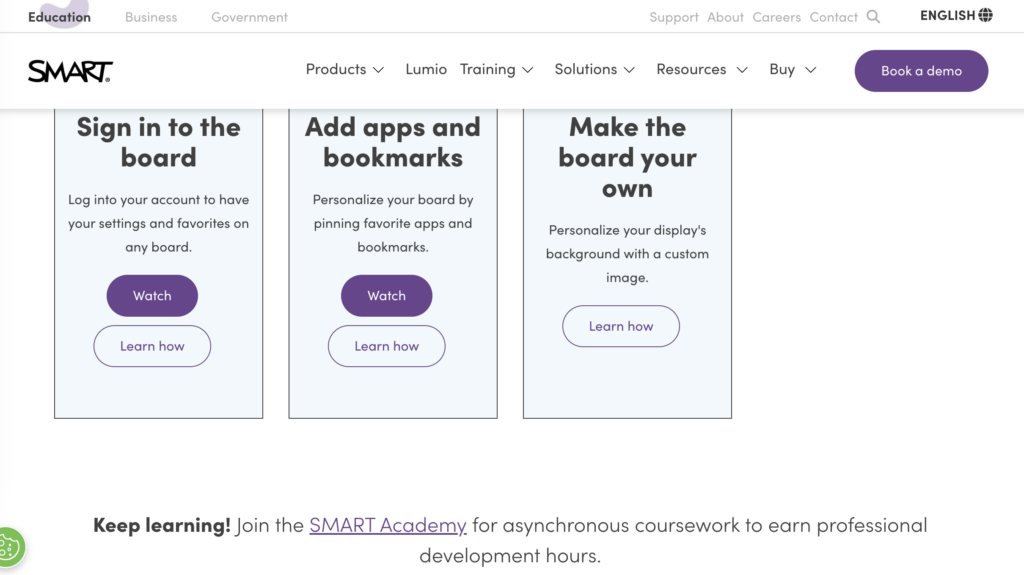Viewport: 1024px width, 575px height.
Task: Open the Training menu label
Action: click(x=487, y=69)
